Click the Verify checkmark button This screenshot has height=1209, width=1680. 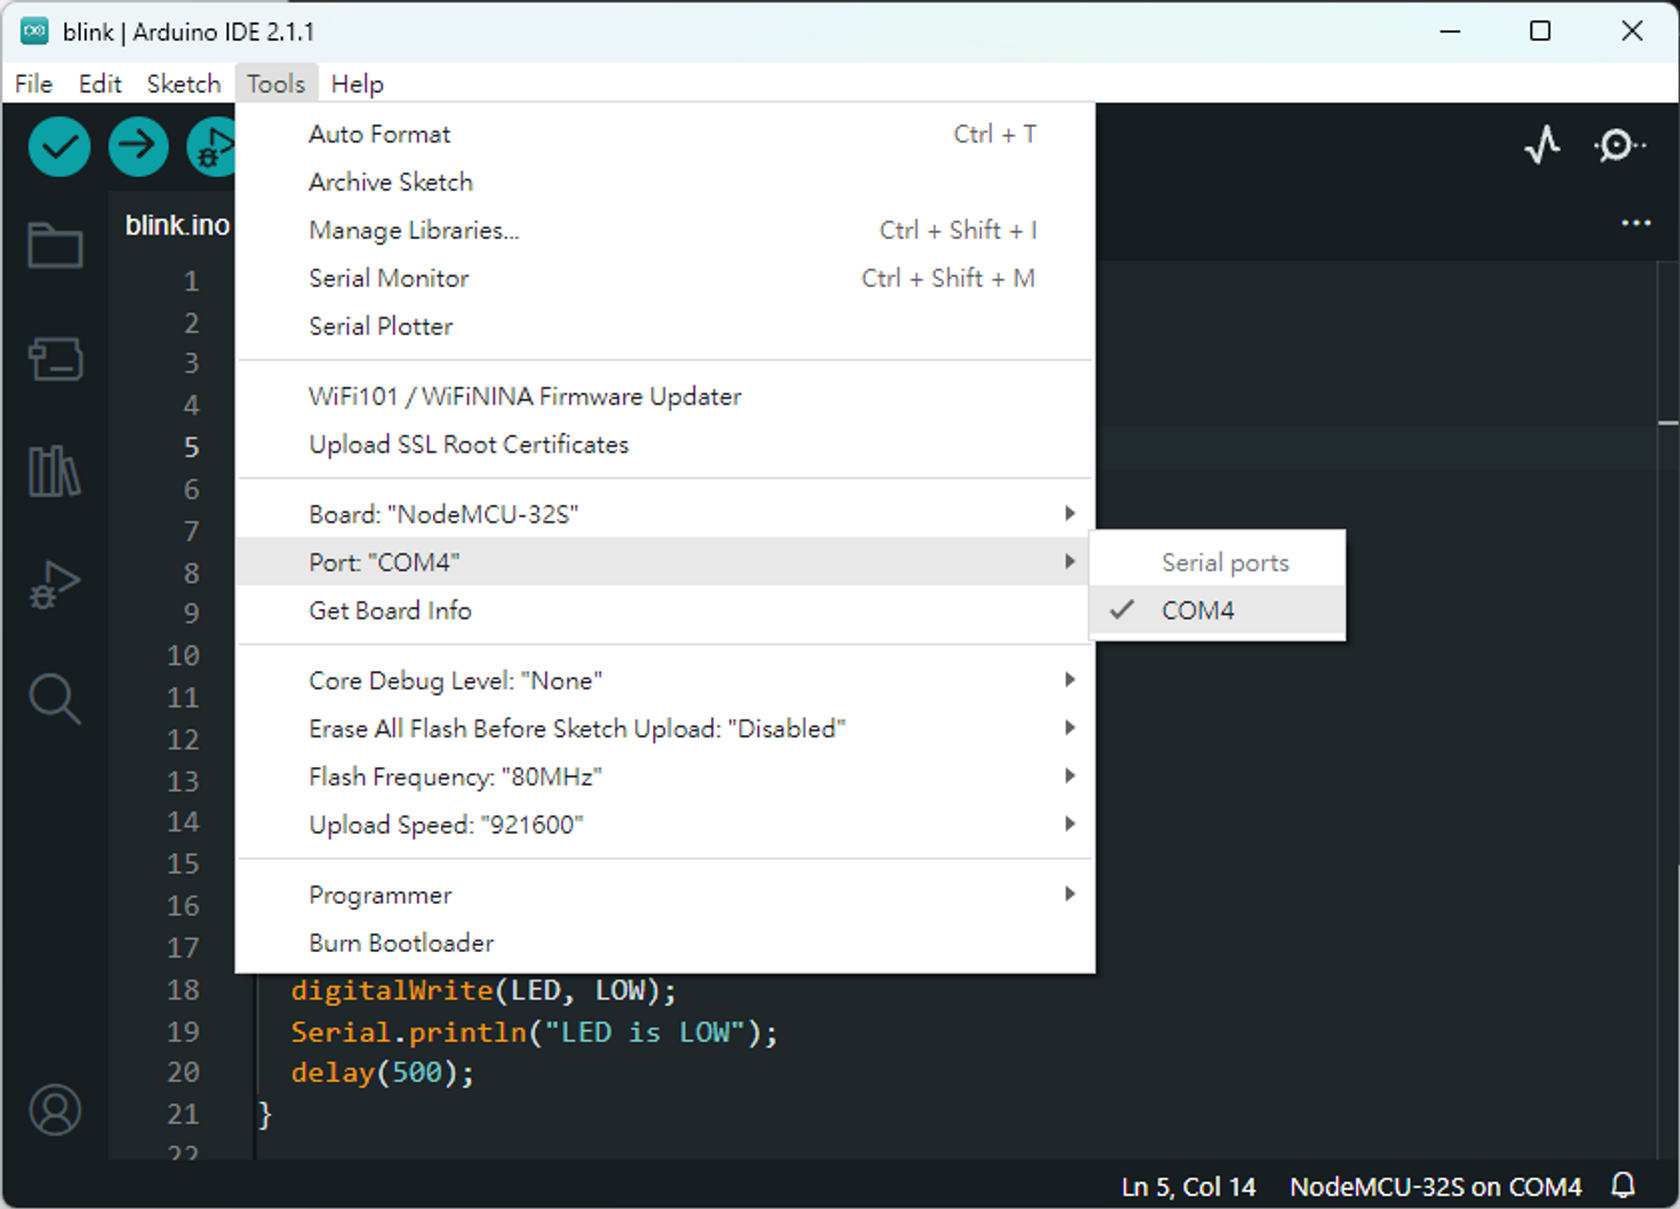[59, 147]
